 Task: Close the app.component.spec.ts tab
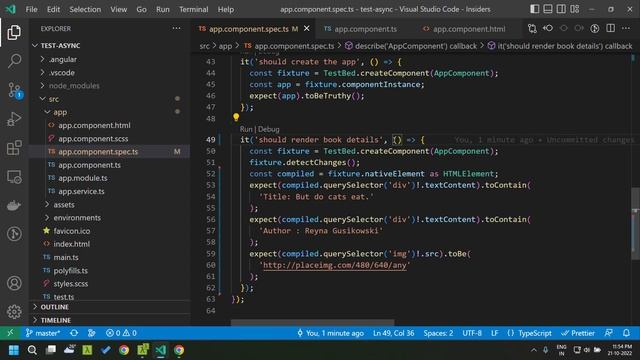click(x=307, y=29)
